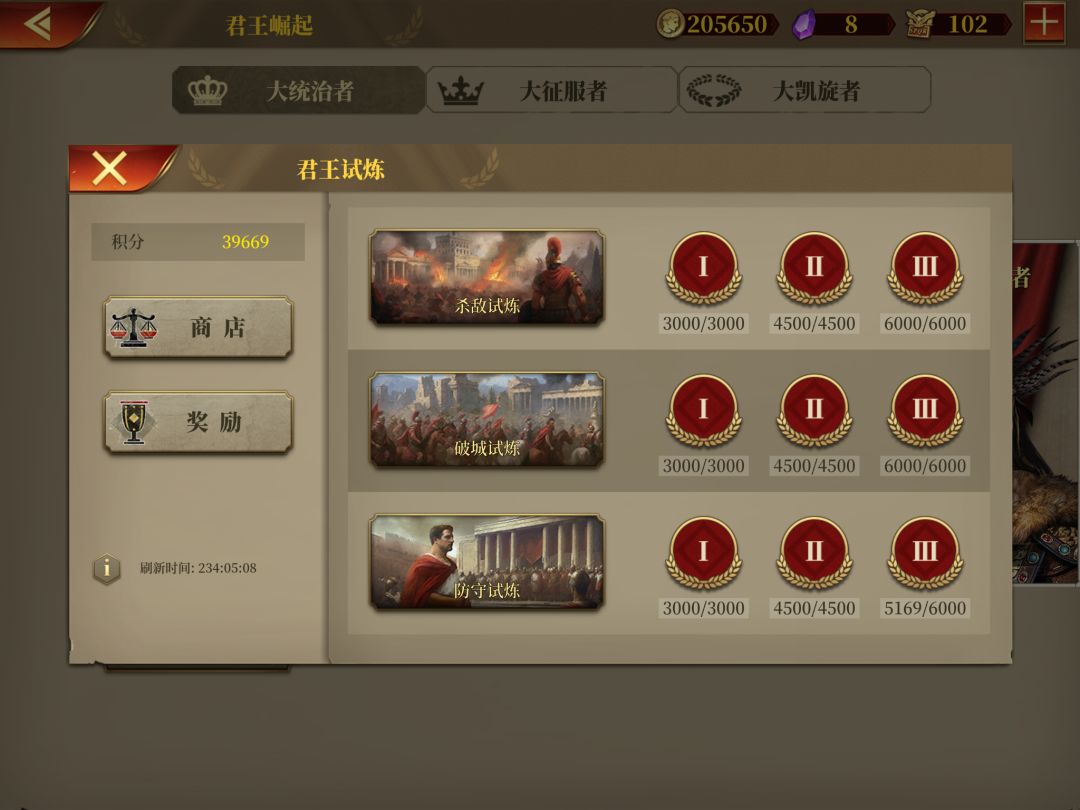Select medal III for 杀敌试炼
The height and width of the screenshot is (810, 1080).
pyautogui.click(x=925, y=269)
